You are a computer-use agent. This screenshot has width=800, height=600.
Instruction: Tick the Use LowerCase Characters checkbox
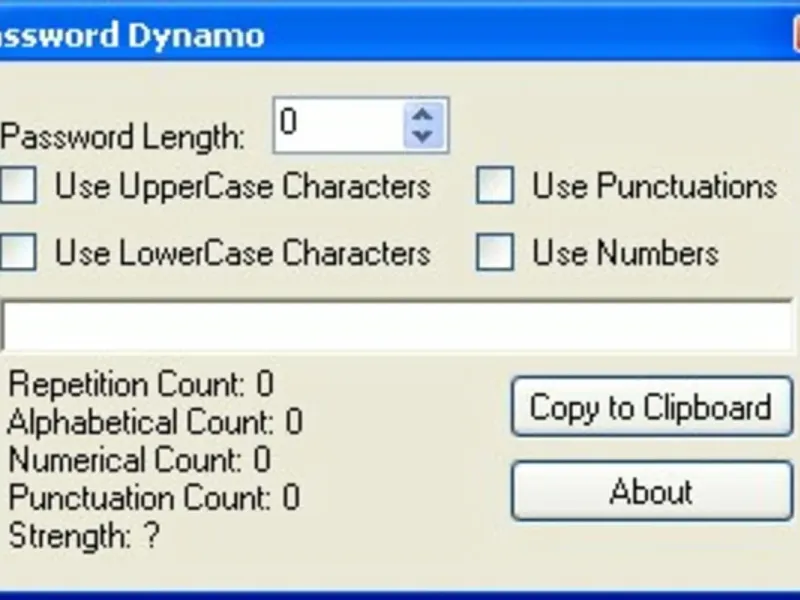[x=18, y=253]
